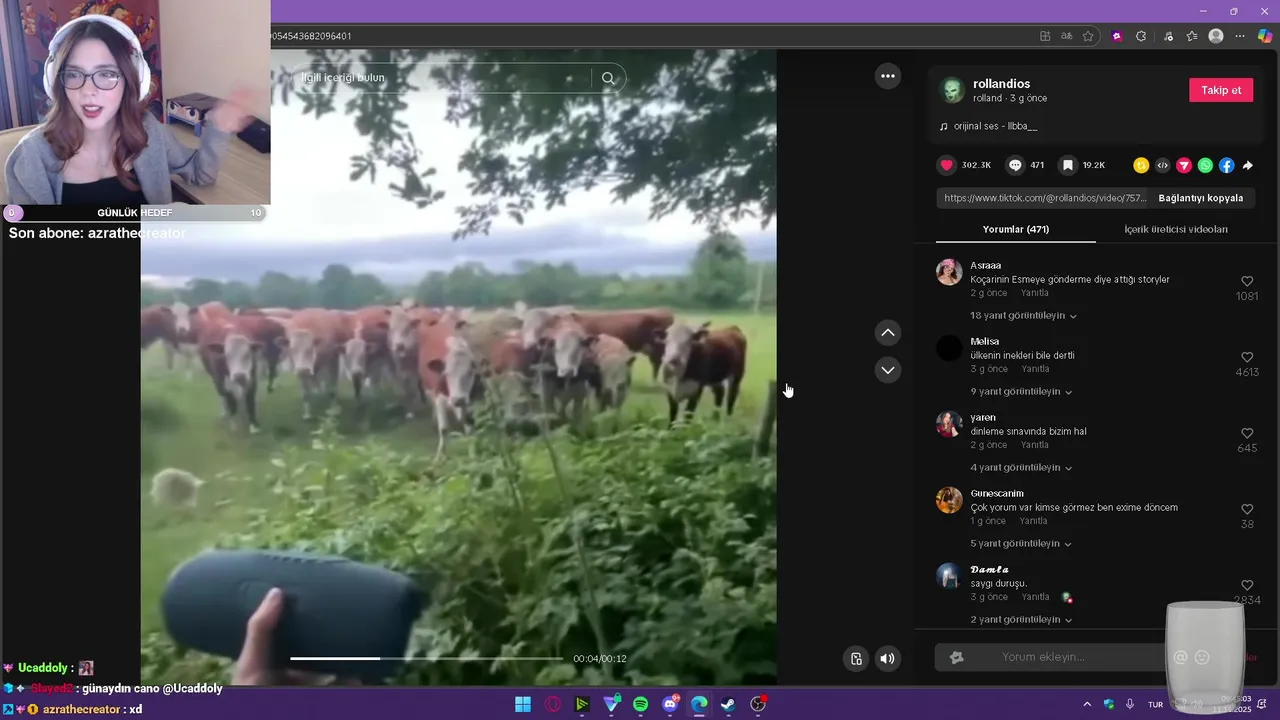
Task: Switch to Yorumlar (471) tab
Action: [x=1015, y=229]
